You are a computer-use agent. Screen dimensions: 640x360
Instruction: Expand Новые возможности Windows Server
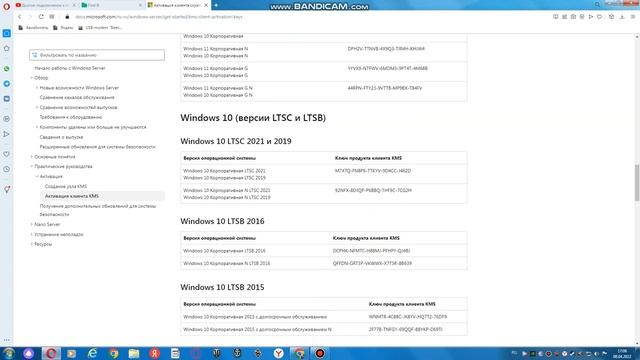[x=37, y=88]
